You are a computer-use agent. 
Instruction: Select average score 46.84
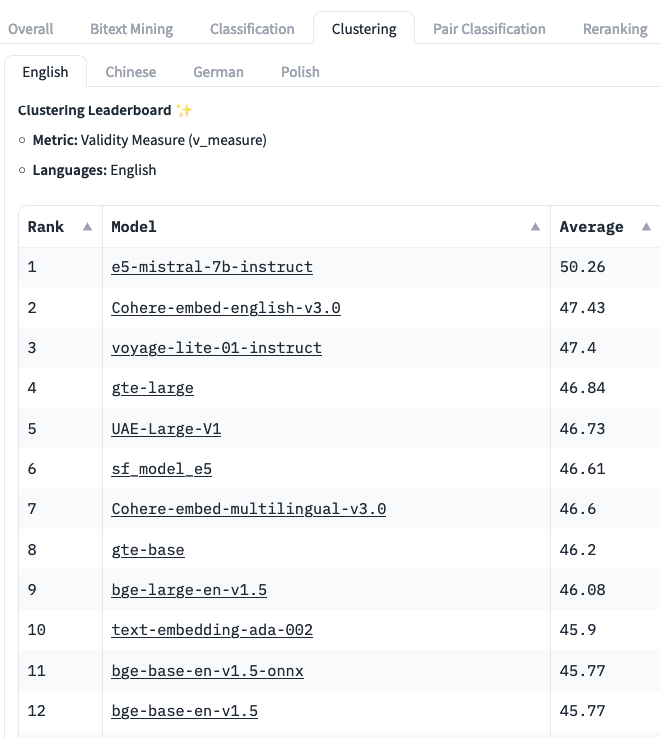click(x=582, y=388)
